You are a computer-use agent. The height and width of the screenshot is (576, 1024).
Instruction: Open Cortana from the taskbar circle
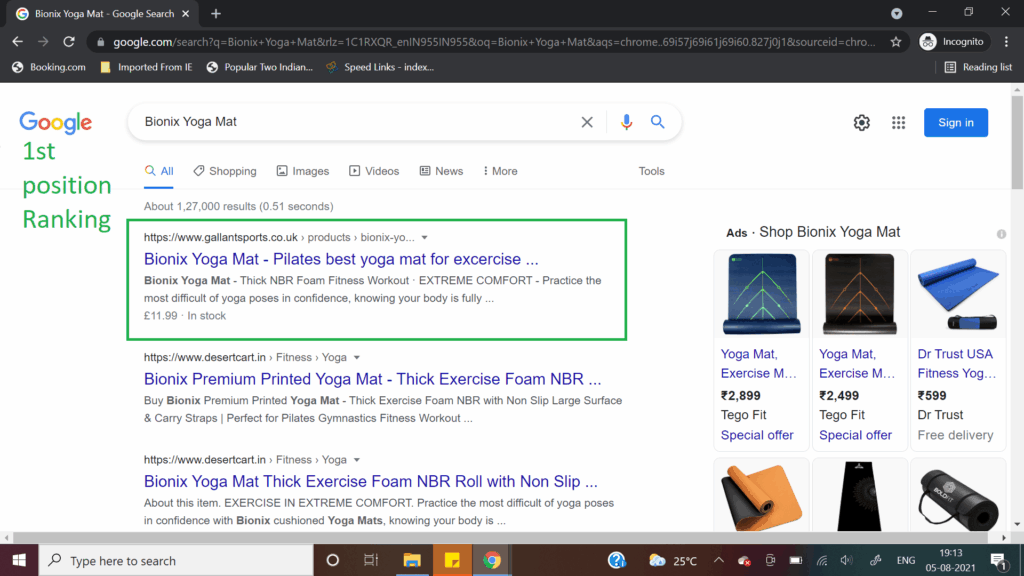pos(332,560)
